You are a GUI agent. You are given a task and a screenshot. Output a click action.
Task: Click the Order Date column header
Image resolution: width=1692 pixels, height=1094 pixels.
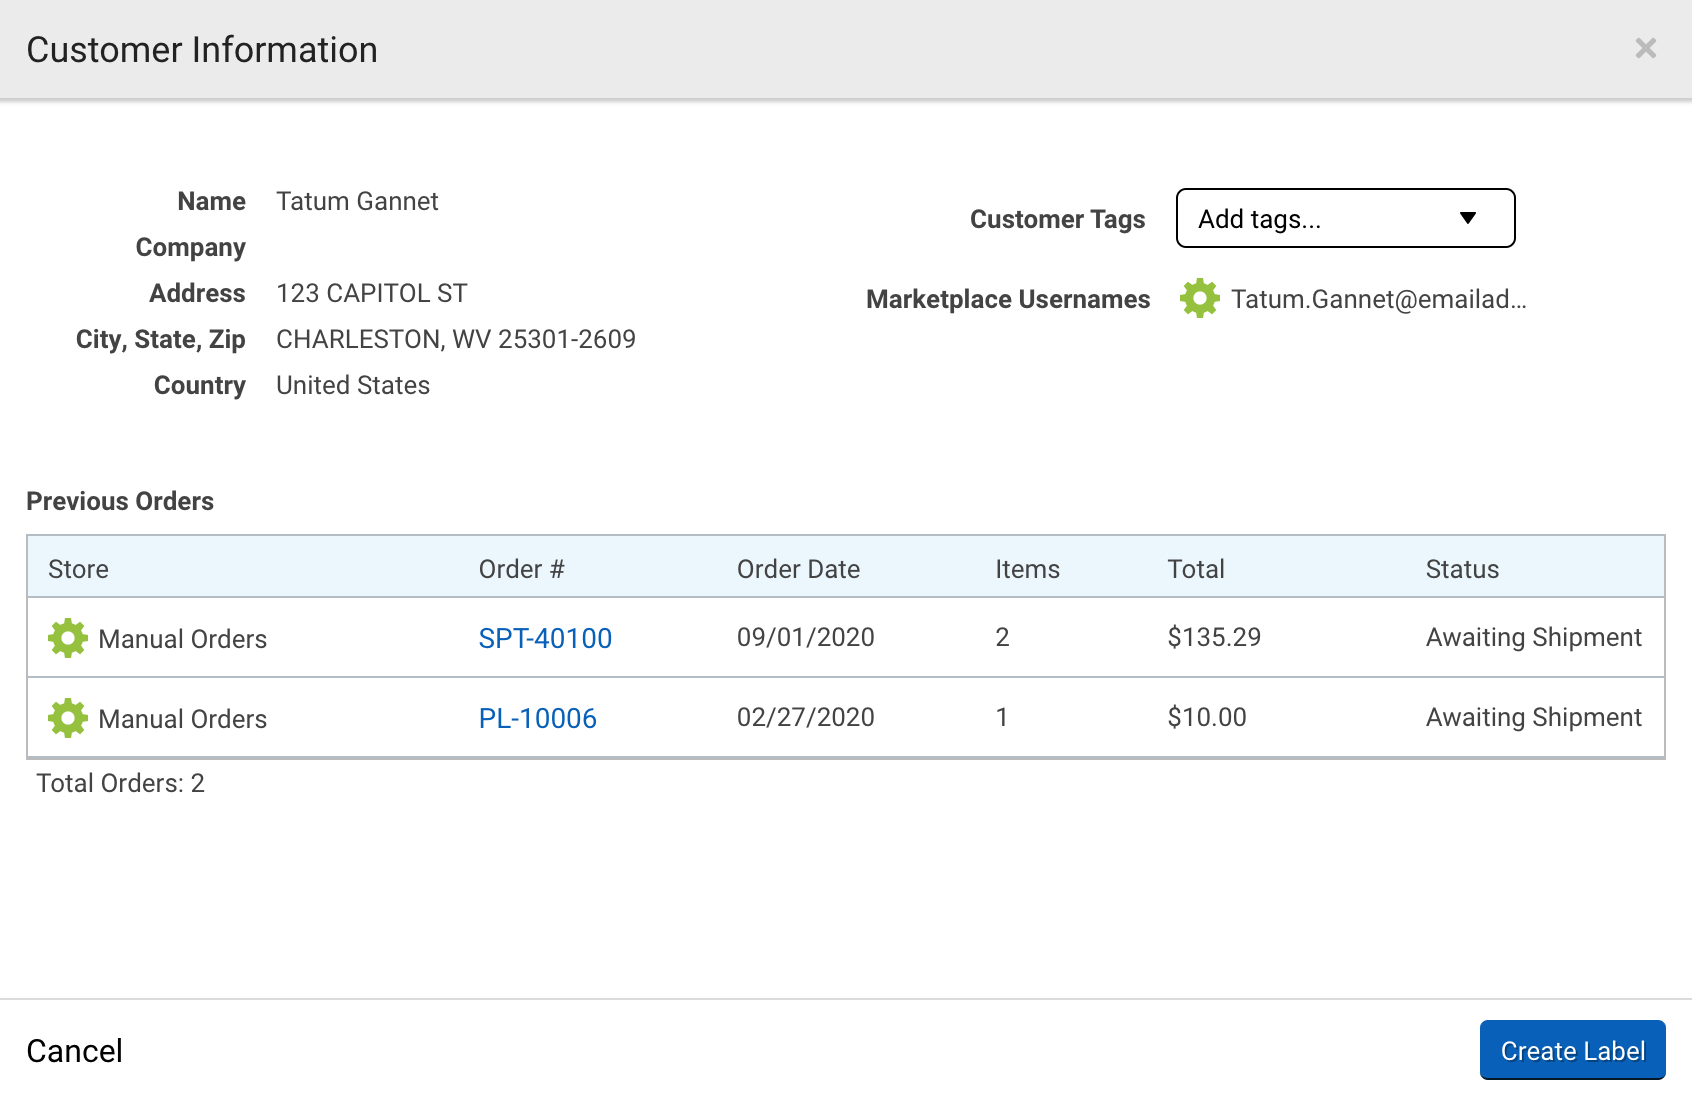click(798, 569)
